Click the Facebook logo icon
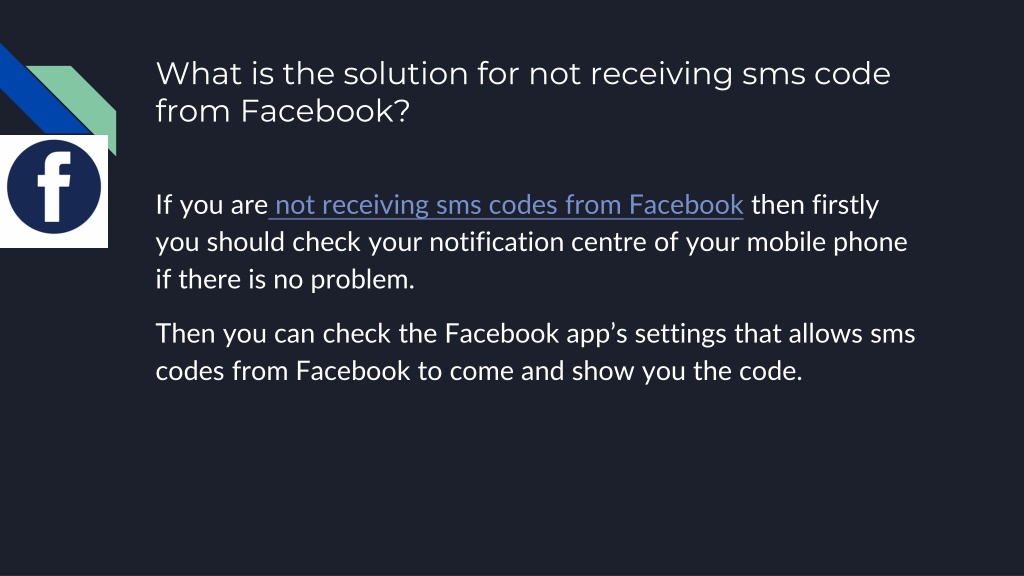This screenshot has height=576, width=1024. [54, 187]
